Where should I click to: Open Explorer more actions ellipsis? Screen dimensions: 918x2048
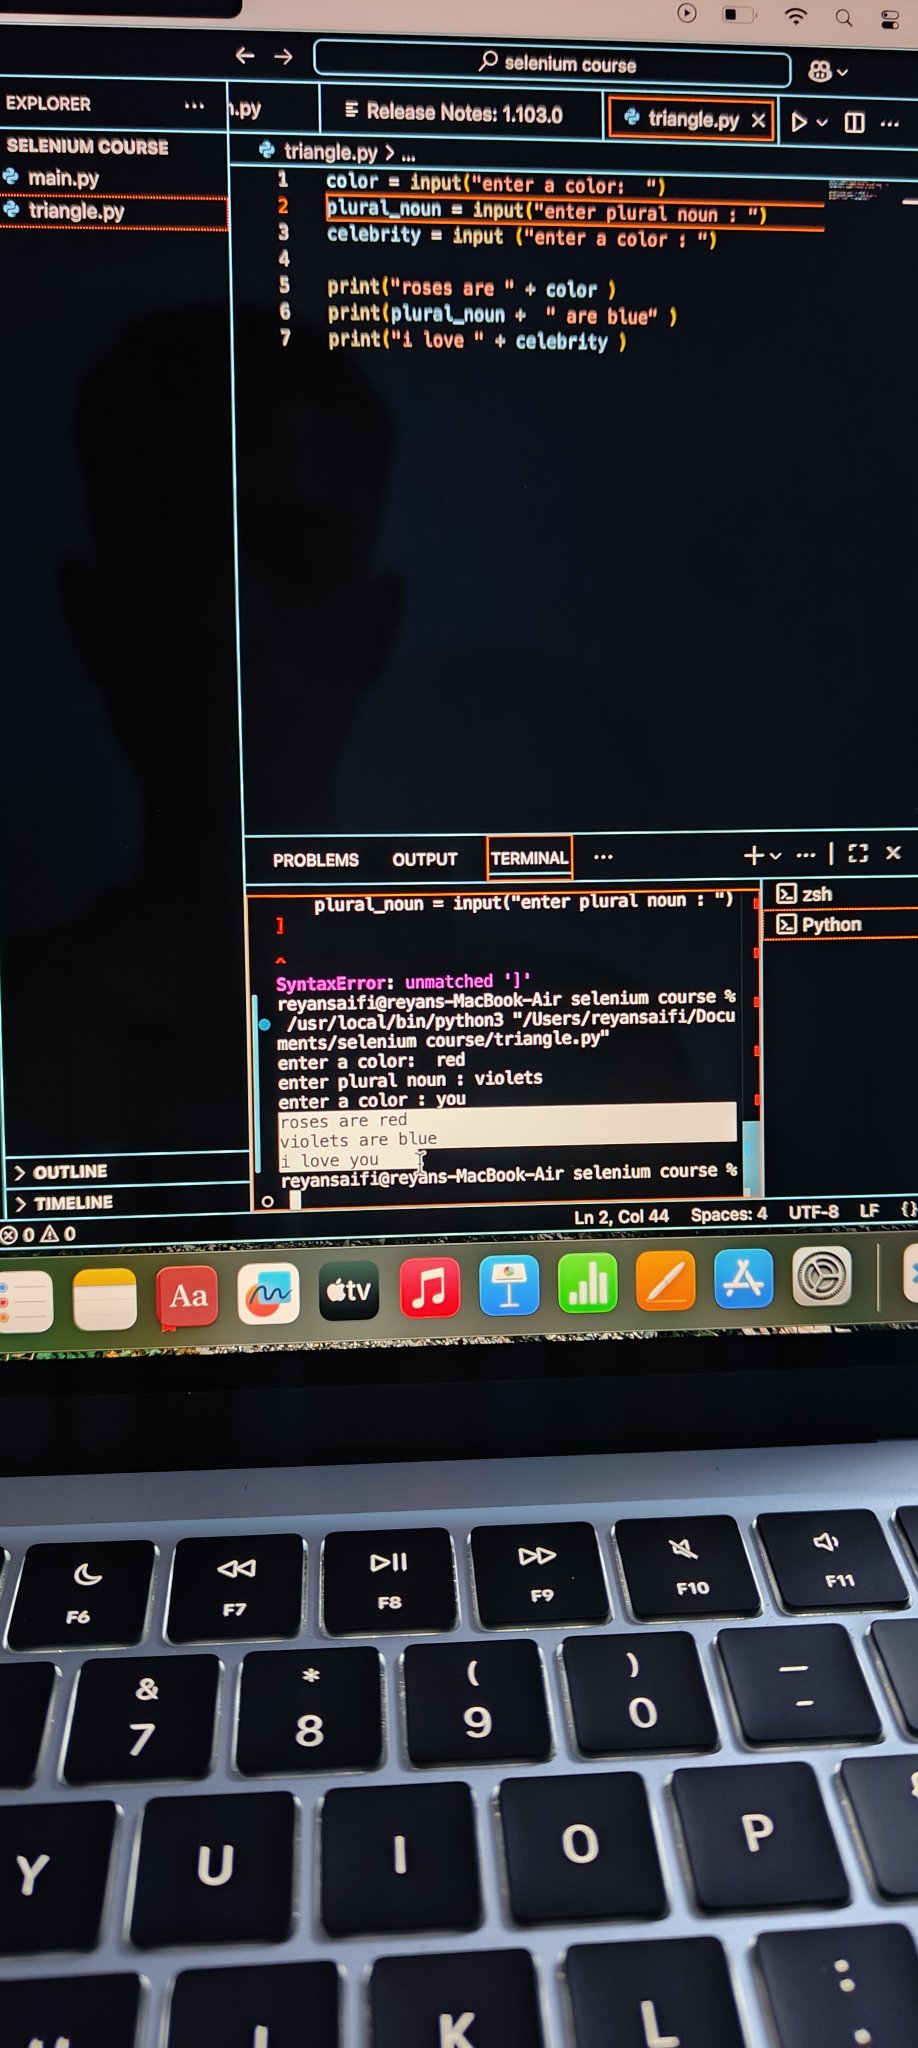194,104
